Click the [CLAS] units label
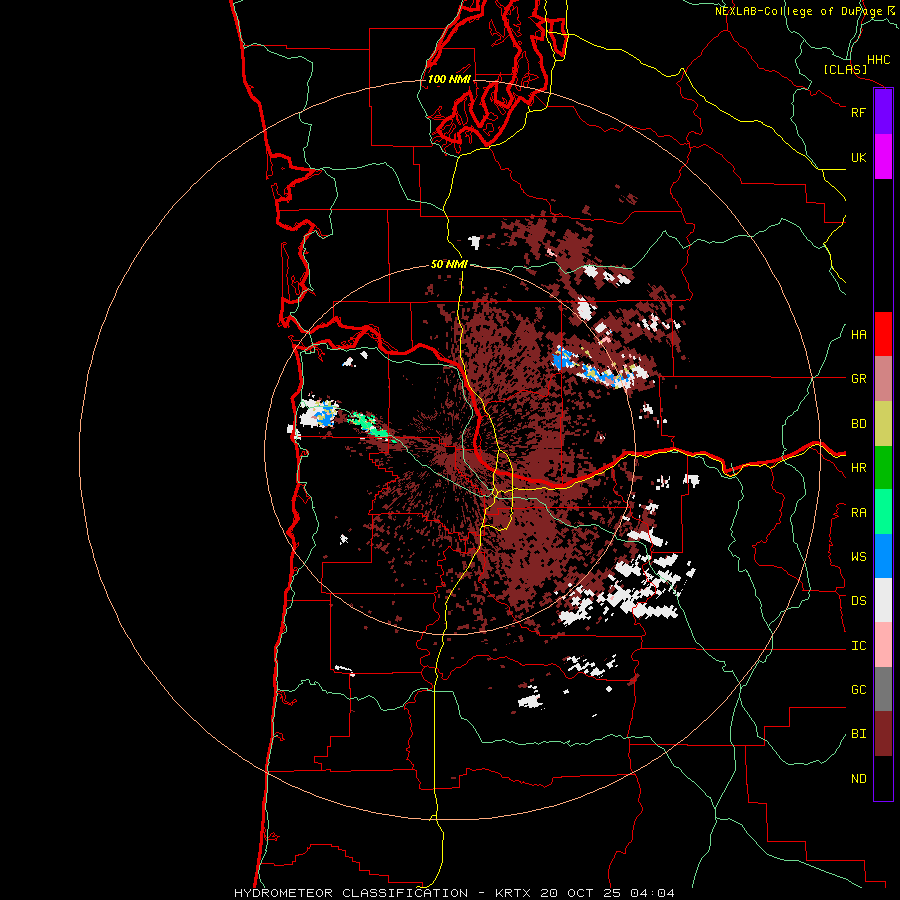Screen dimensions: 900x900 pyautogui.click(x=845, y=70)
